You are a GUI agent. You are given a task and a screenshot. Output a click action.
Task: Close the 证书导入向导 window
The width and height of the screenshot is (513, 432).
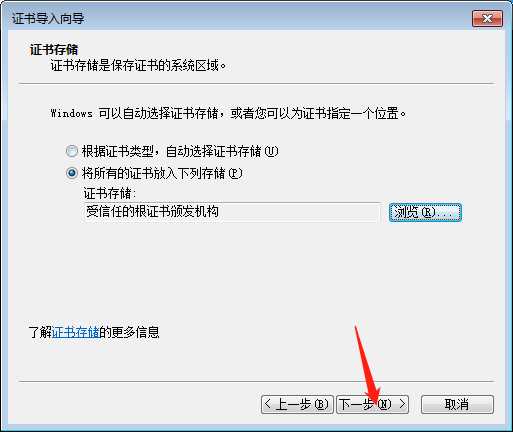487,18
